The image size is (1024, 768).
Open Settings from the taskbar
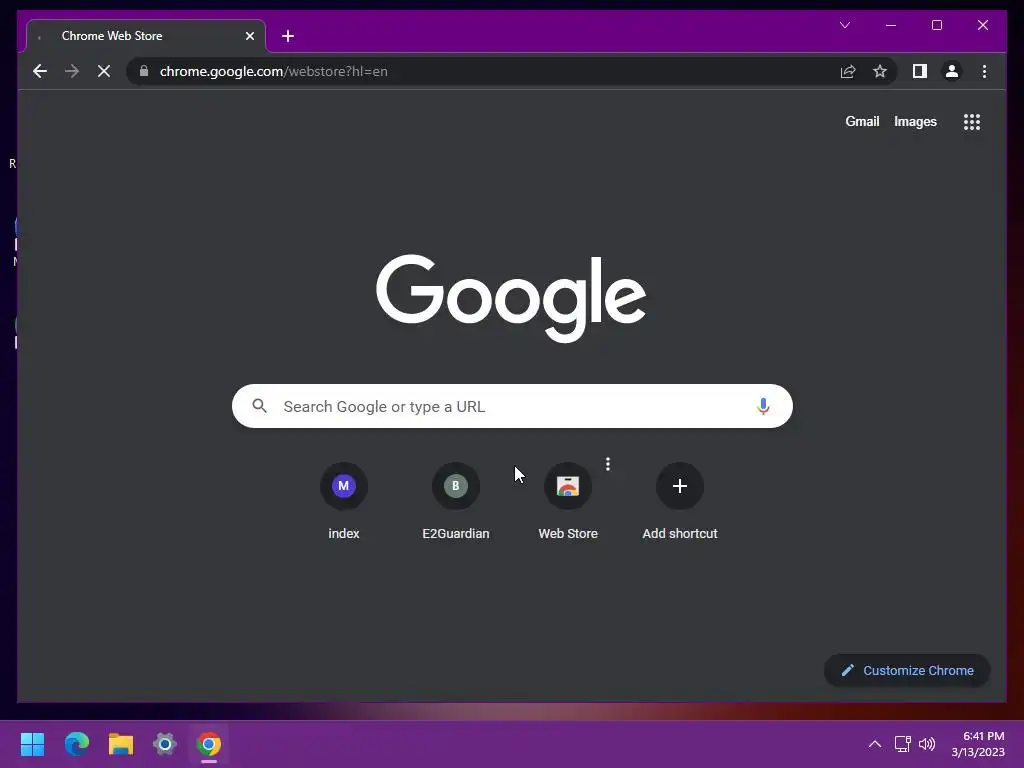coord(165,744)
